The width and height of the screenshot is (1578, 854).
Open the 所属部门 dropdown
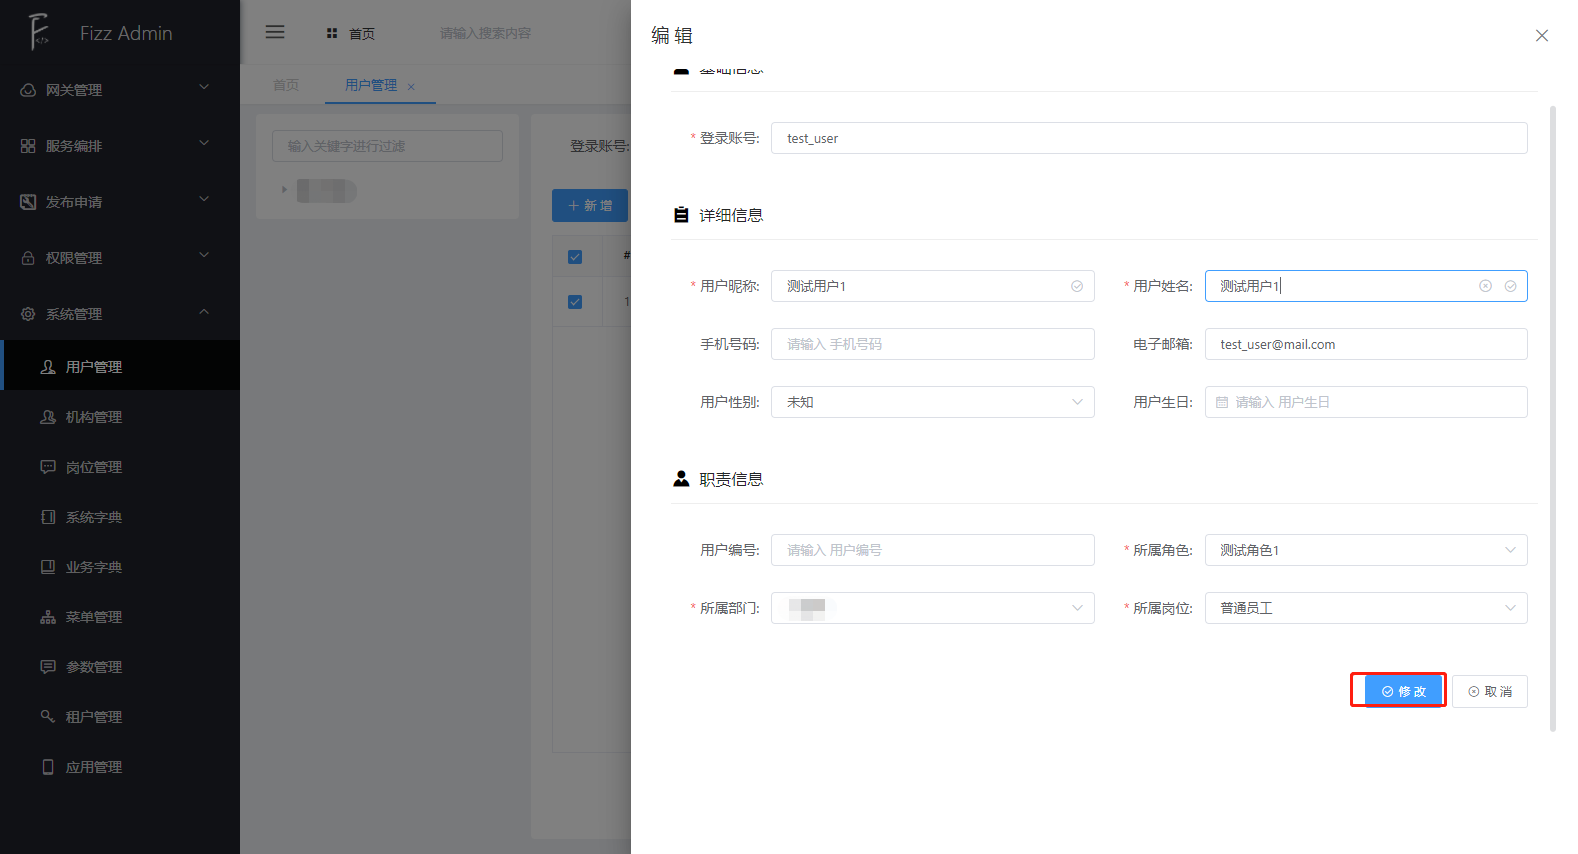click(x=932, y=608)
